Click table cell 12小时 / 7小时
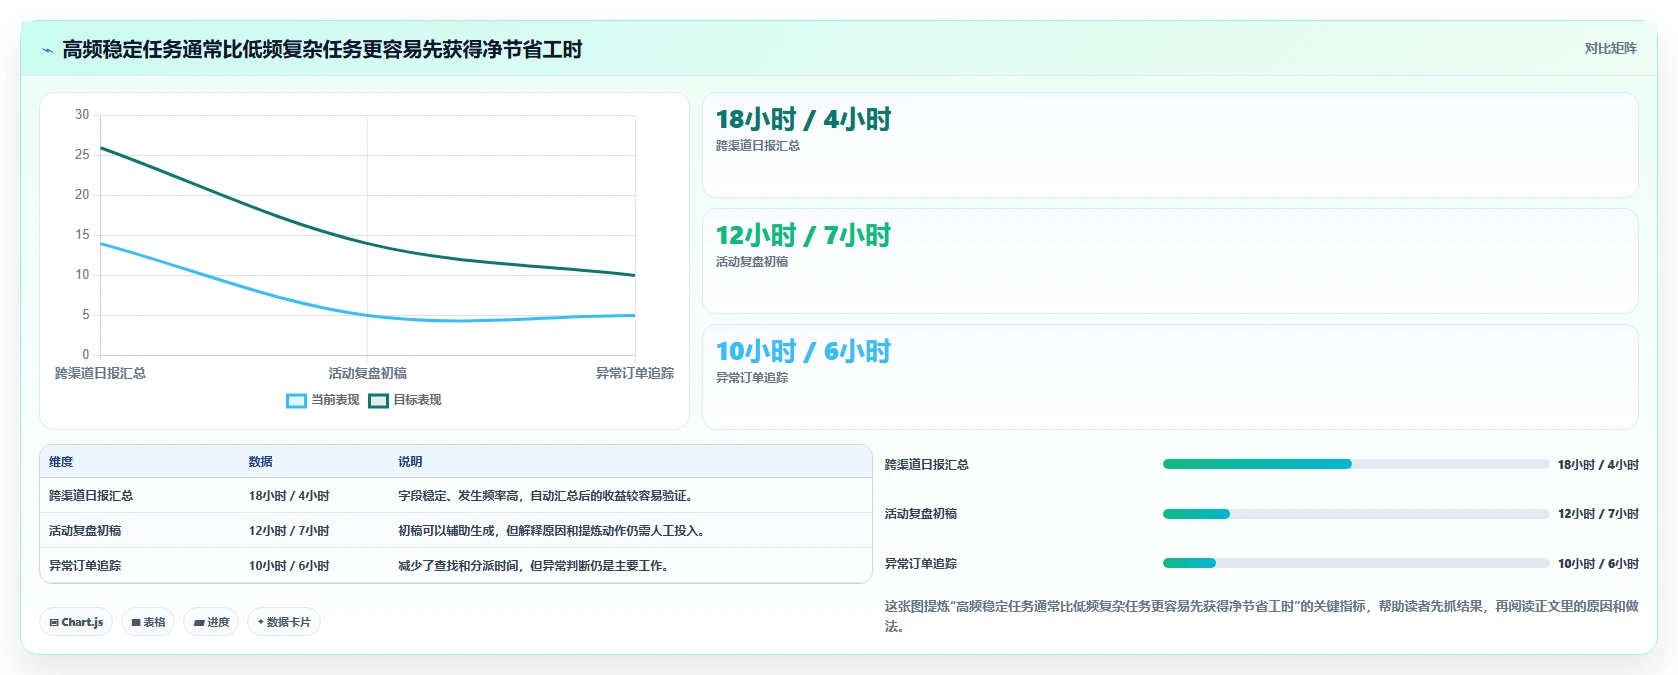The width and height of the screenshot is (1678, 675). pyautogui.click(x=289, y=531)
